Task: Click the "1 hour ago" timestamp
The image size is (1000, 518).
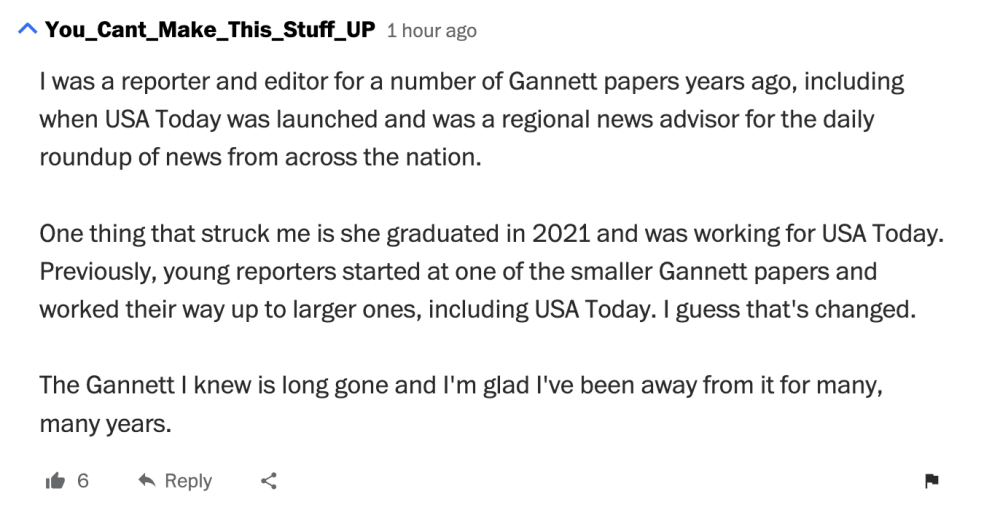Action: (432, 31)
